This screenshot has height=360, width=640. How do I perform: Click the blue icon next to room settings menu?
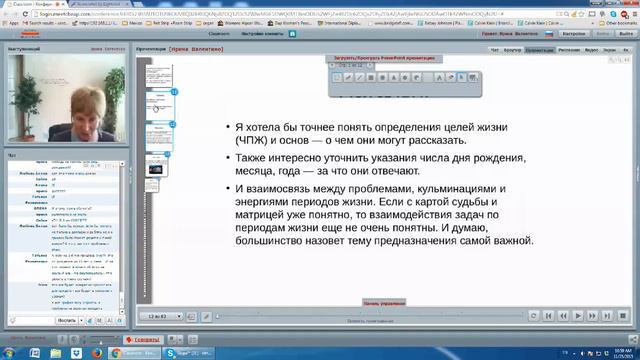pyautogui.click(x=292, y=34)
